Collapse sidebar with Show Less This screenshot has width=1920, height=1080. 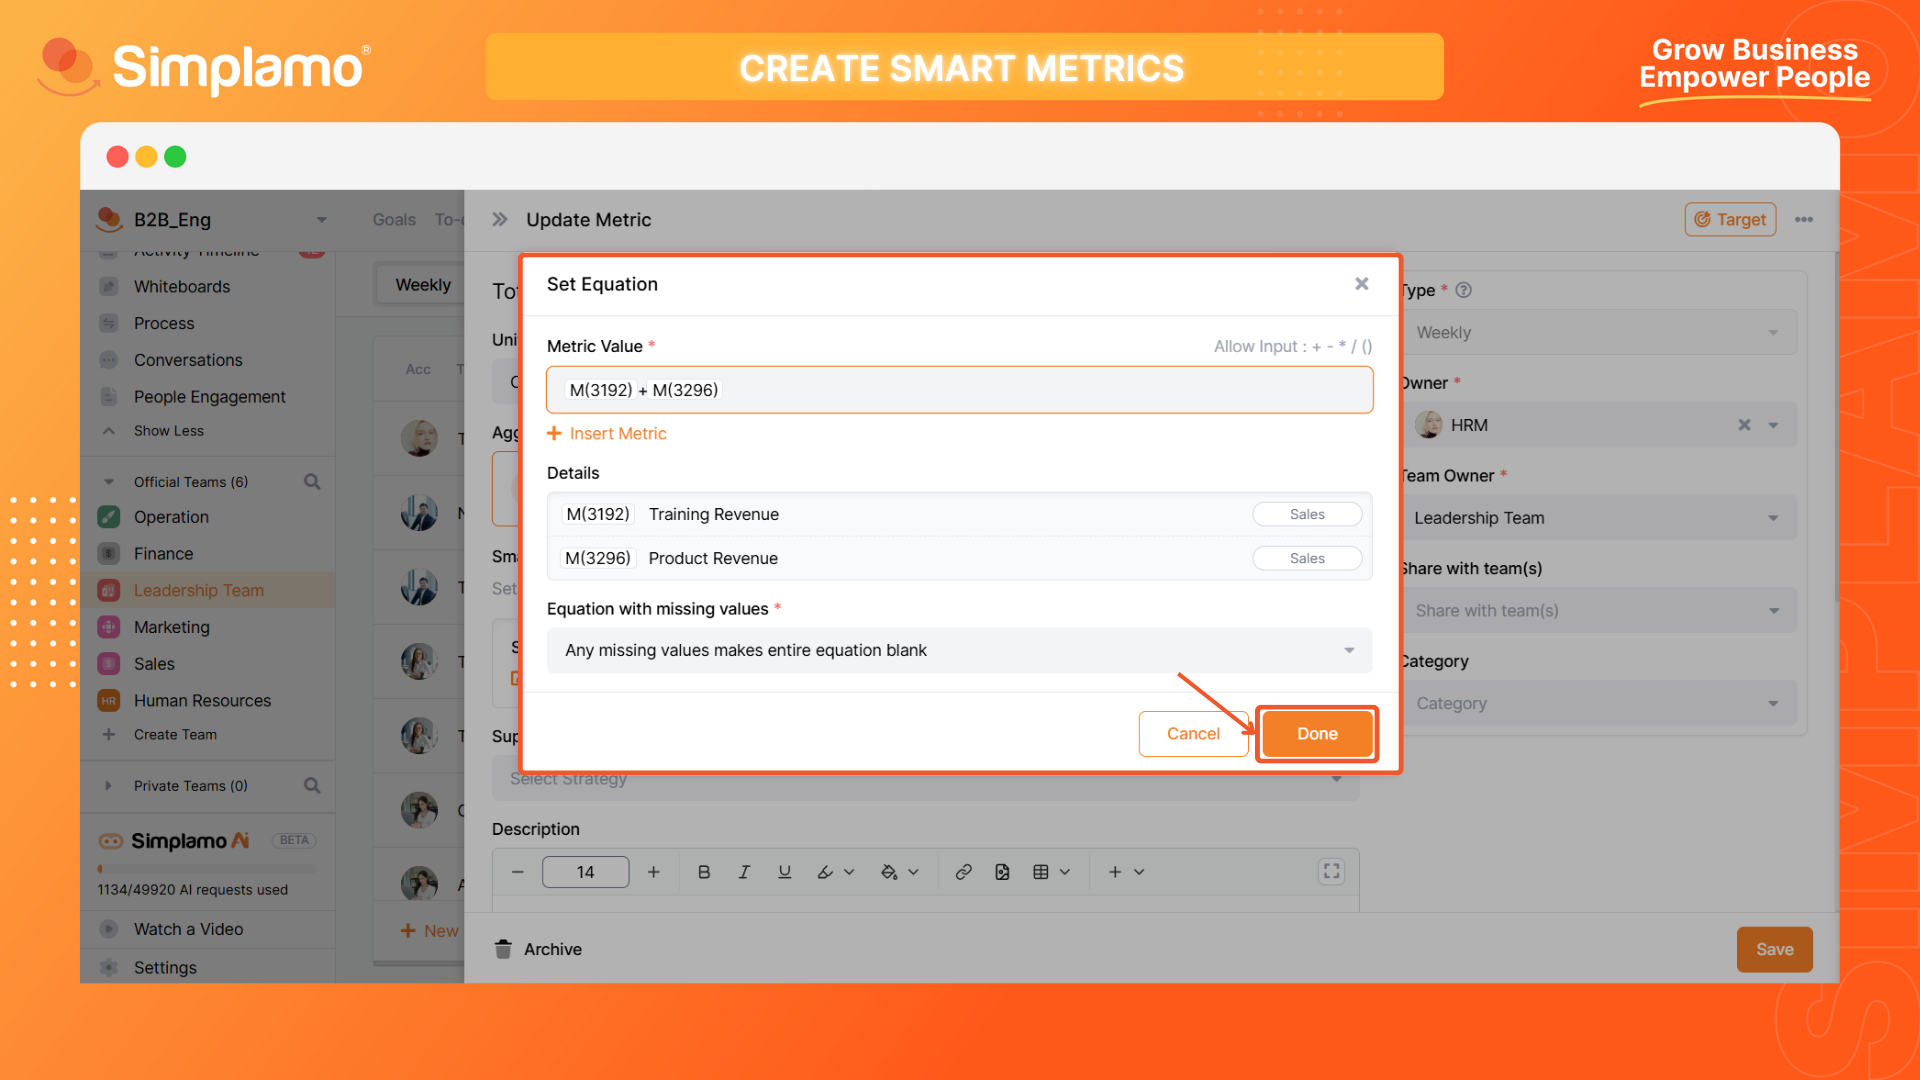(x=168, y=430)
